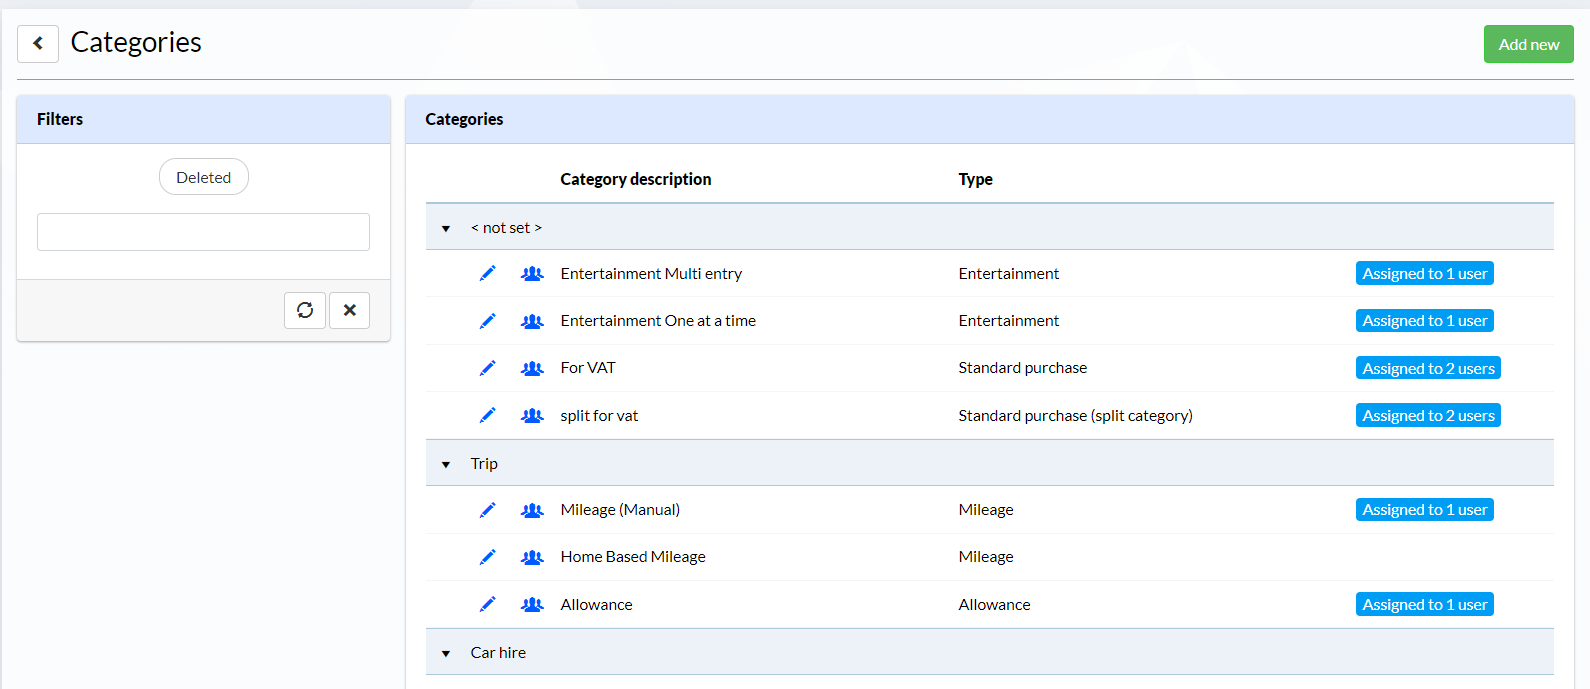Edit the For VAT category
The height and width of the screenshot is (689, 1590).
(487, 368)
